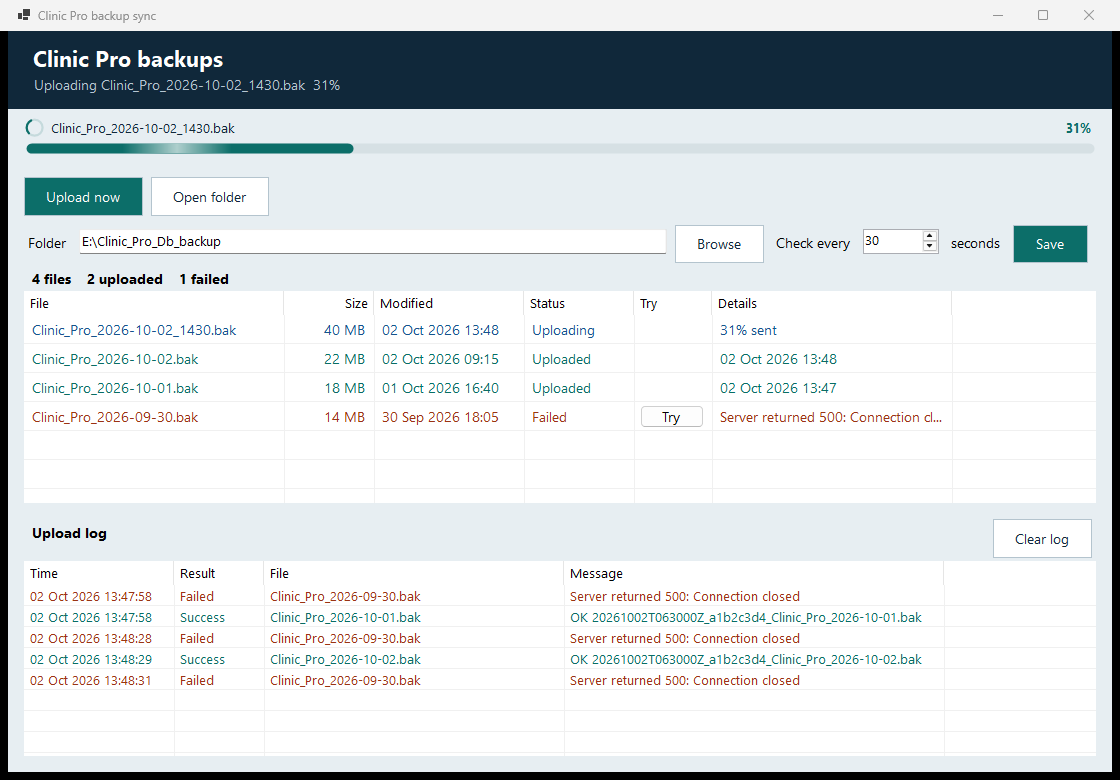Maximize the Clinic Pro backup sync window
This screenshot has width=1120, height=780.
click(1043, 15)
